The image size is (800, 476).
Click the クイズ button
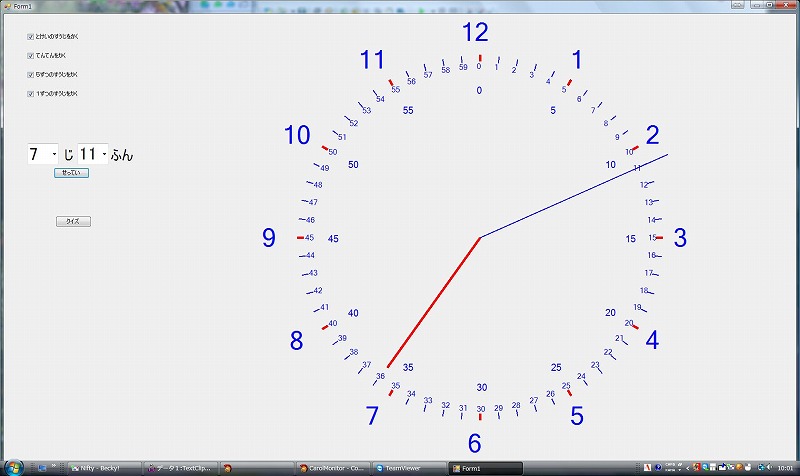pos(73,221)
